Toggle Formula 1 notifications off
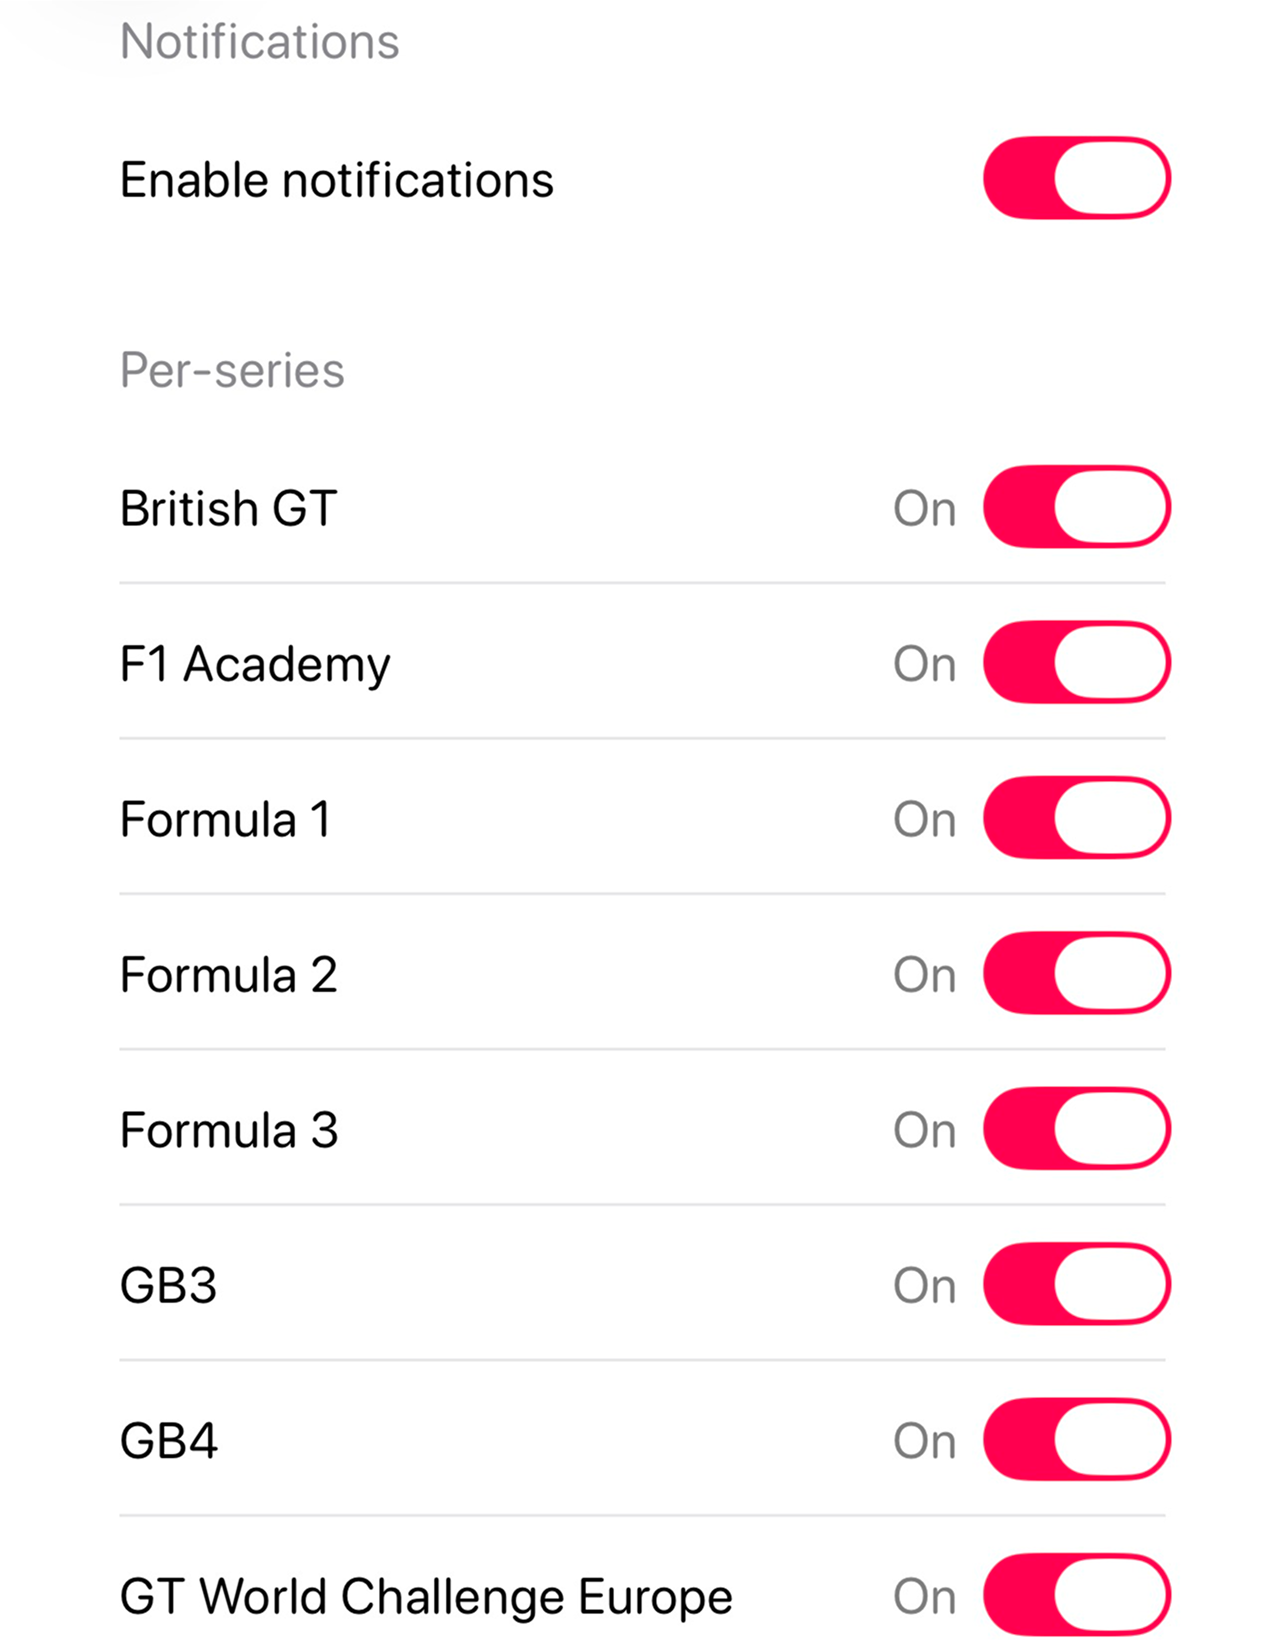Viewport: 1285px width, 1640px height. point(1076,818)
